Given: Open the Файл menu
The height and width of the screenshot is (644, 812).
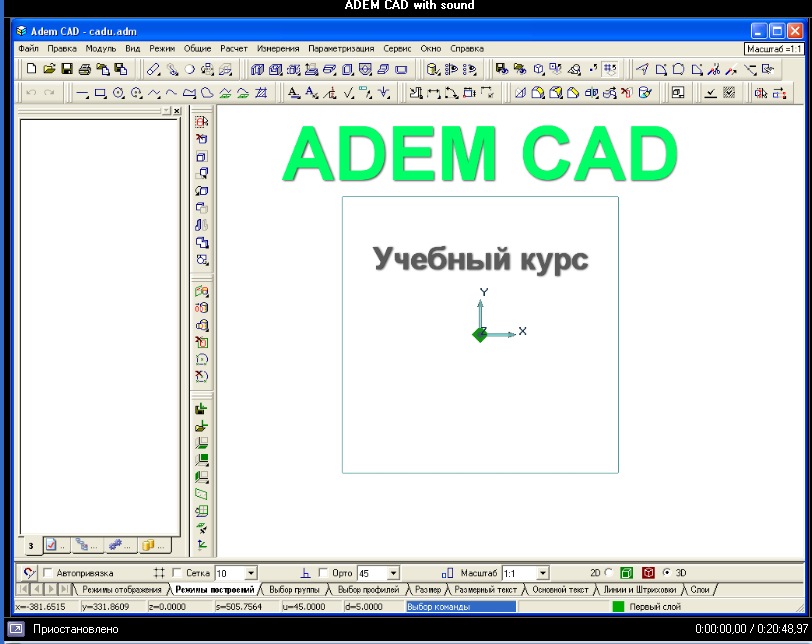Looking at the screenshot, I should click(x=28, y=49).
